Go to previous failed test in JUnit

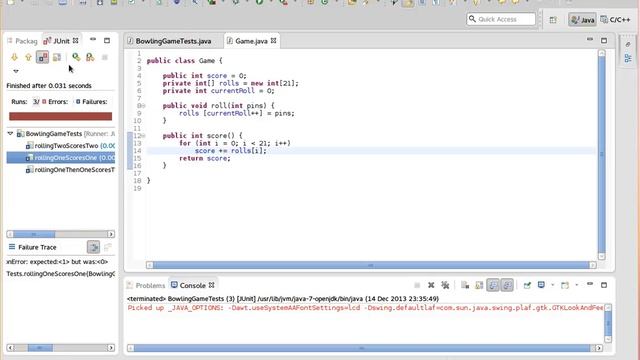[x=28, y=57]
